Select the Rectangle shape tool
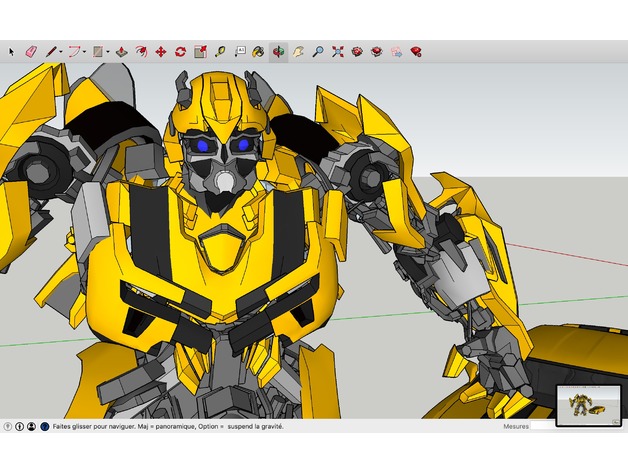This screenshot has height=472, width=628. (x=98, y=52)
